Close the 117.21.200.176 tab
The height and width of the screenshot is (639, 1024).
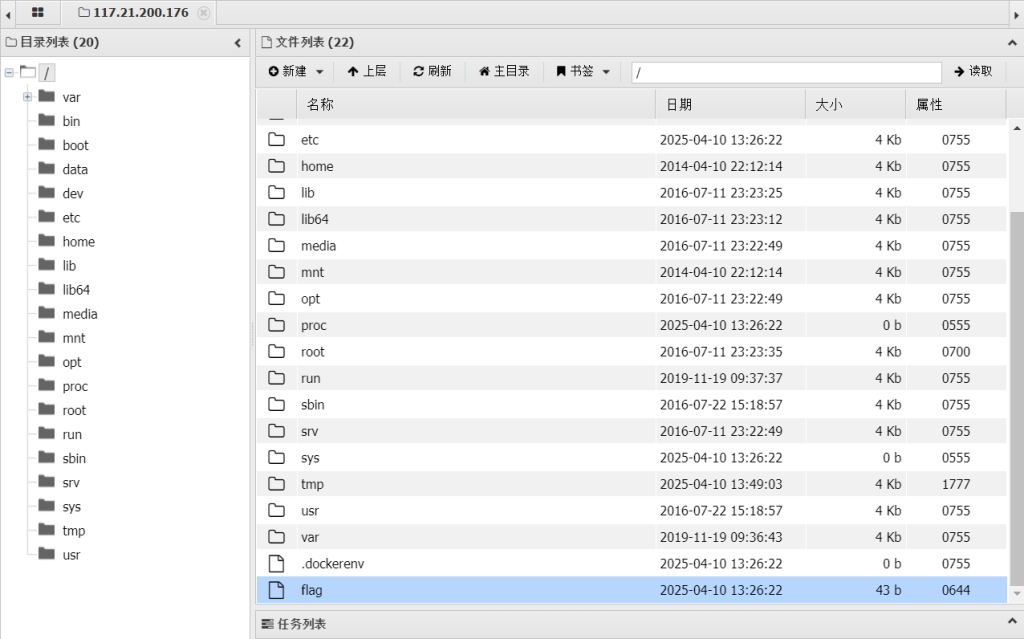(x=204, y=12)
